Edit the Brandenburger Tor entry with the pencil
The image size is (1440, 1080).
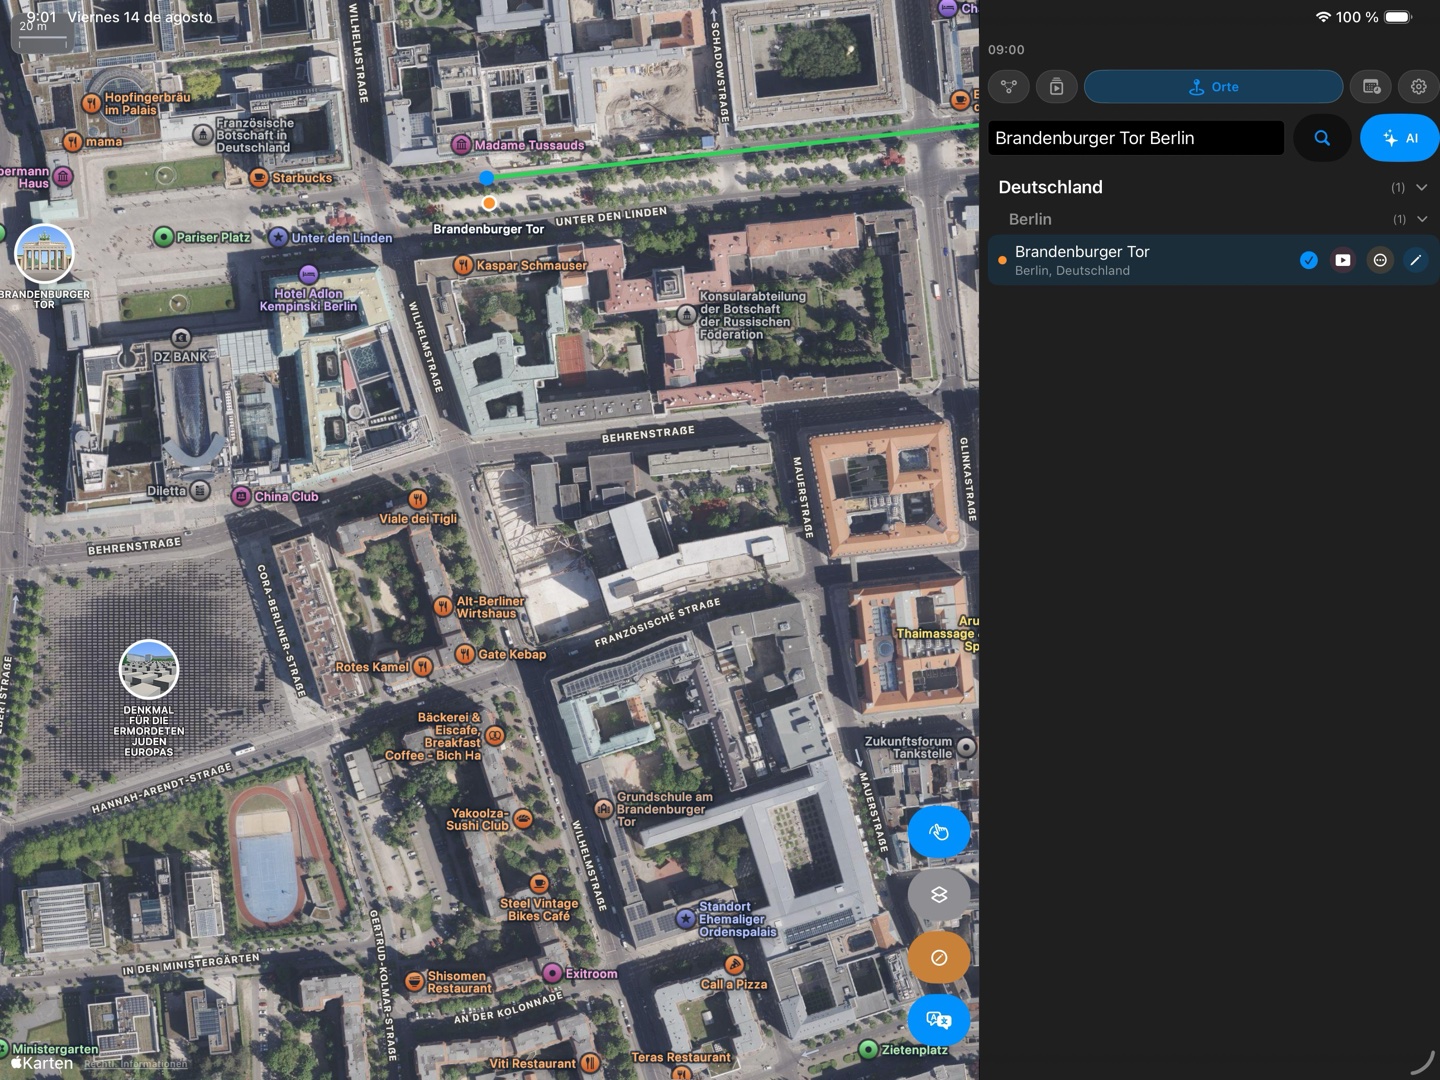coord(1415,260)
